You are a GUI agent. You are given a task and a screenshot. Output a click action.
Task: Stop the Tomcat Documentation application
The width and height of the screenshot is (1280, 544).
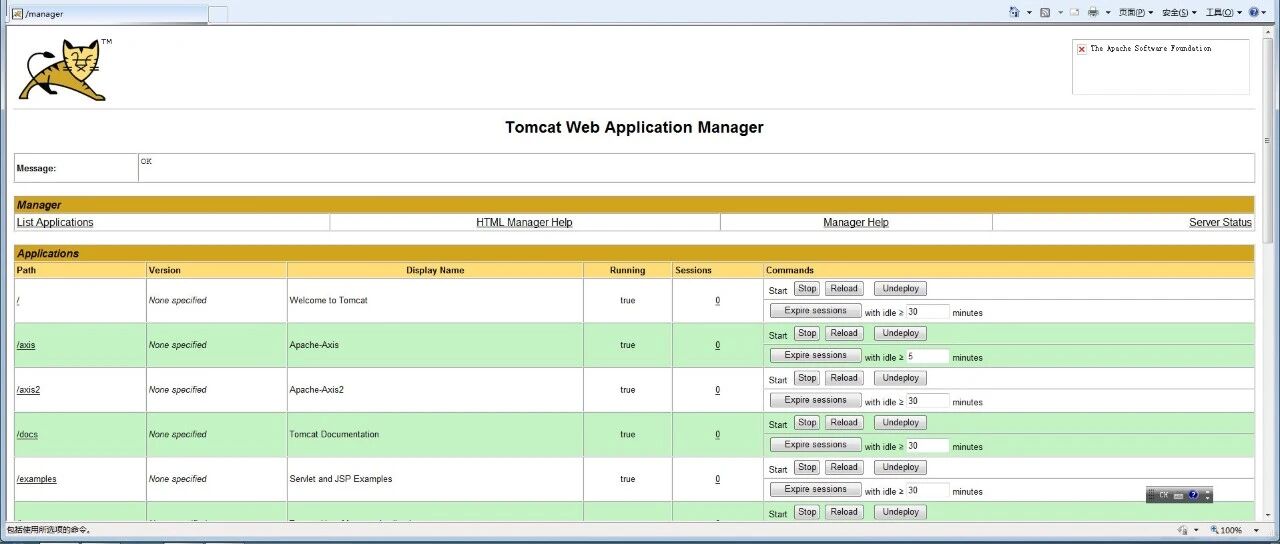coord(807,422)
